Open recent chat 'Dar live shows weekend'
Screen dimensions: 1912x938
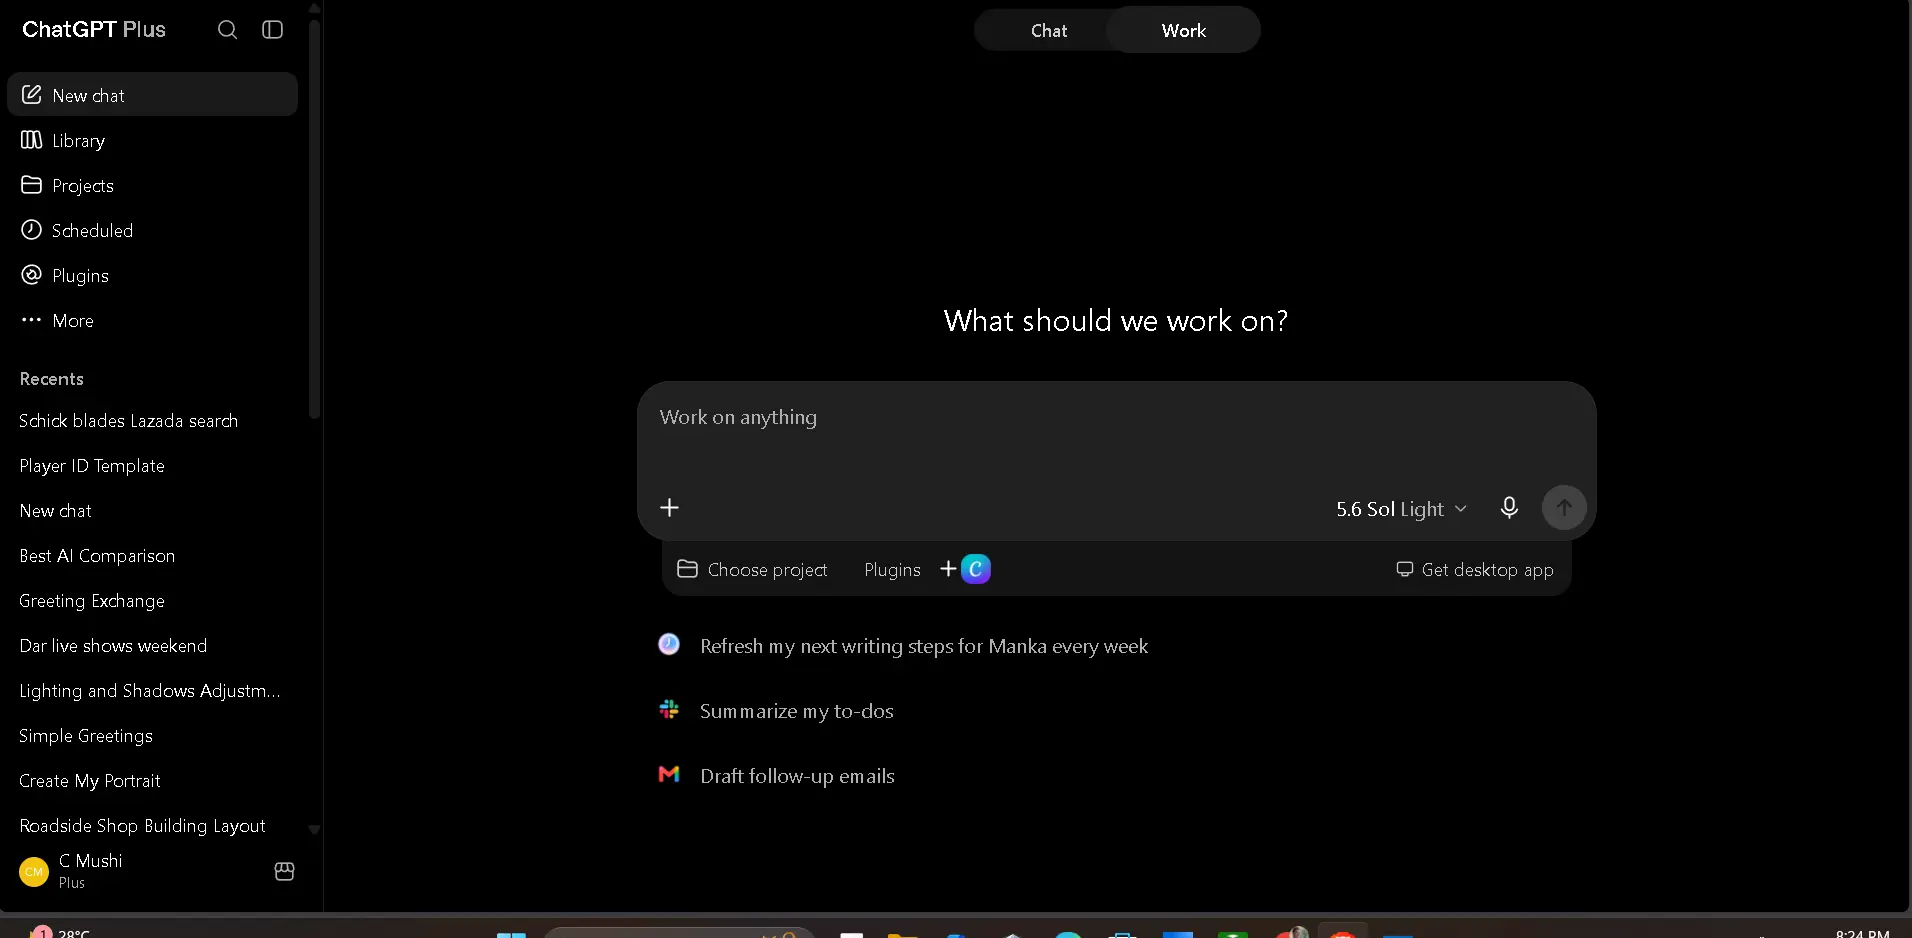(x=153, y=646)
